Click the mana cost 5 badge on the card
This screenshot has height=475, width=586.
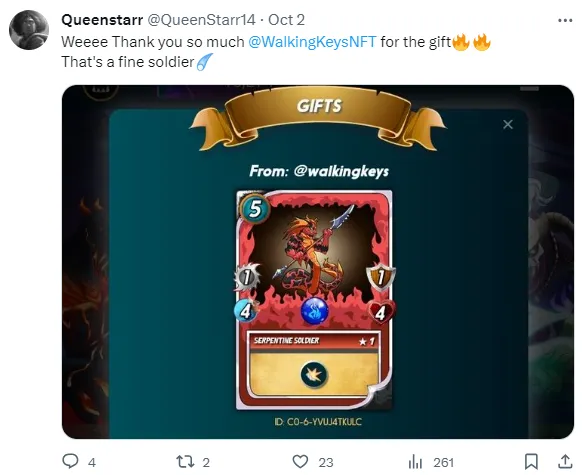coord(255,209)
